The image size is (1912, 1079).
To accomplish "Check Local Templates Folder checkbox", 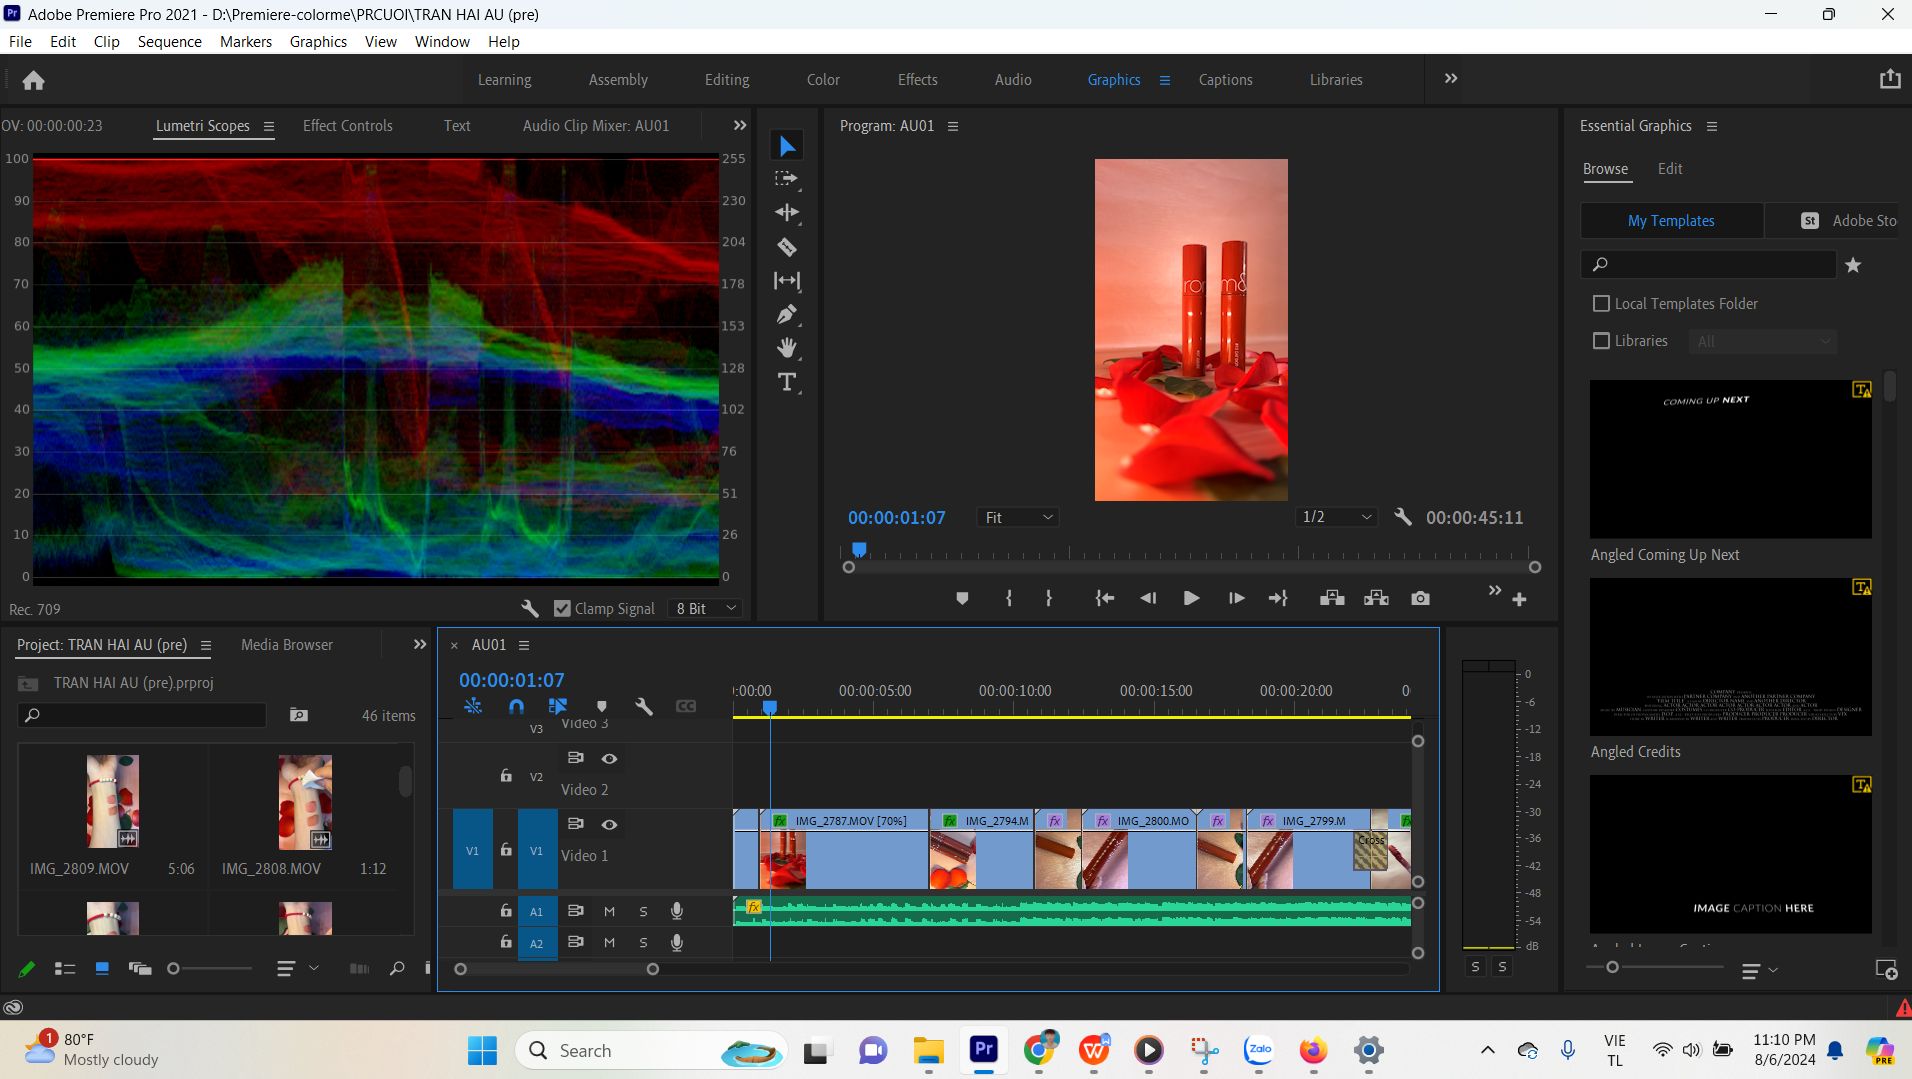I will (1601, 303).
